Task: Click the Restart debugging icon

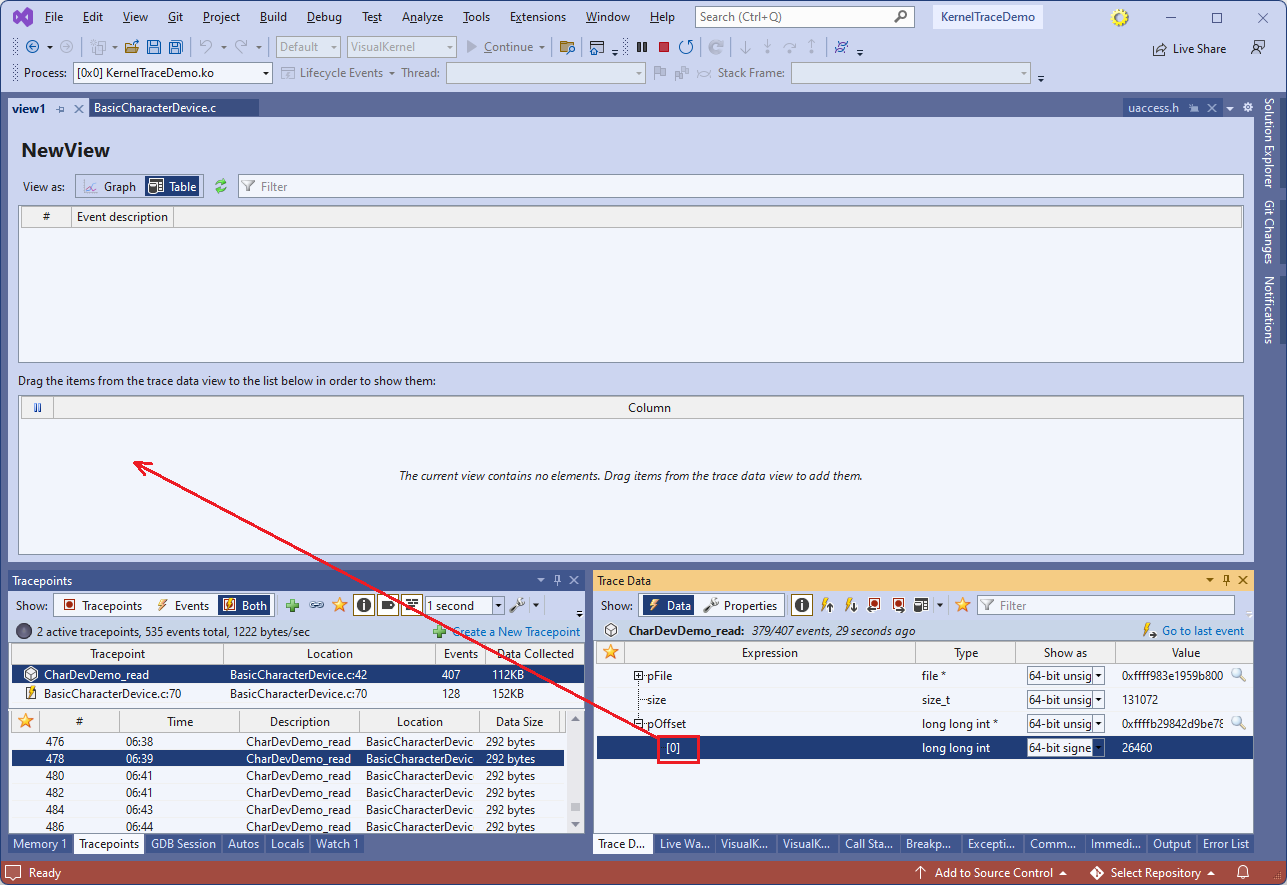Action: (x=686, y=47)
